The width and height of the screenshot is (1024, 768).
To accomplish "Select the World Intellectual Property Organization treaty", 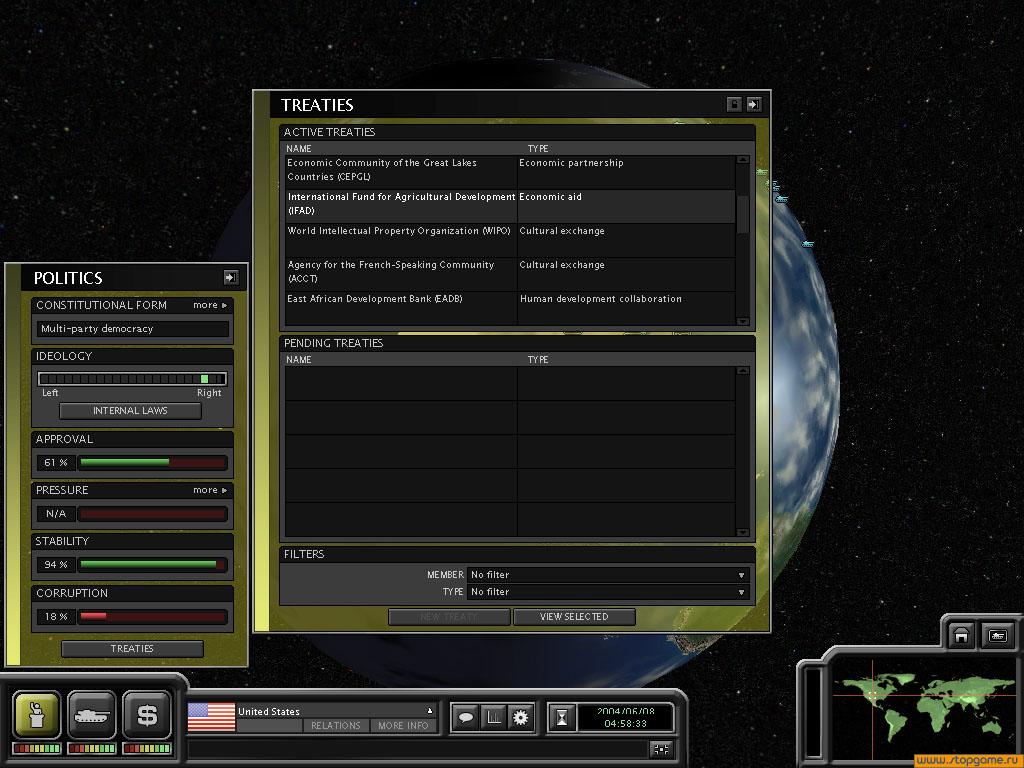I will pyautogui.click(x=400, y=231).
